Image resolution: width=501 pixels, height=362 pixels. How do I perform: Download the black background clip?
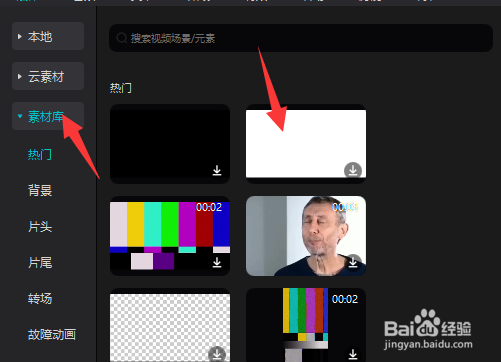[217, 170]
